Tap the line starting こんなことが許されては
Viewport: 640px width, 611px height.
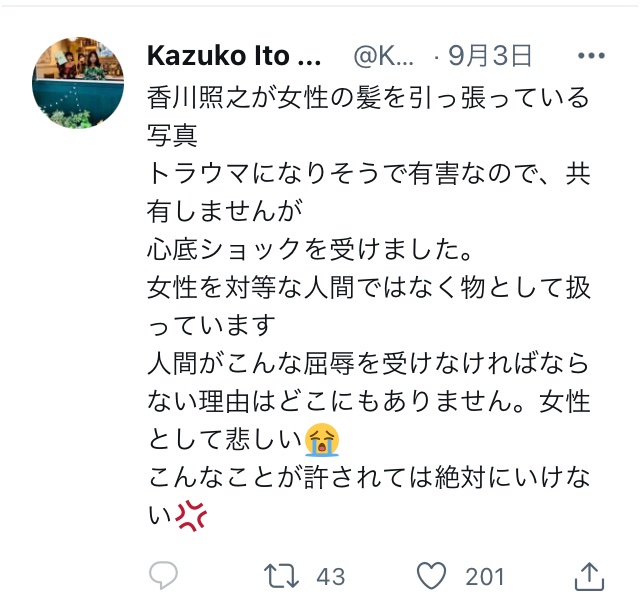point(369,477)
